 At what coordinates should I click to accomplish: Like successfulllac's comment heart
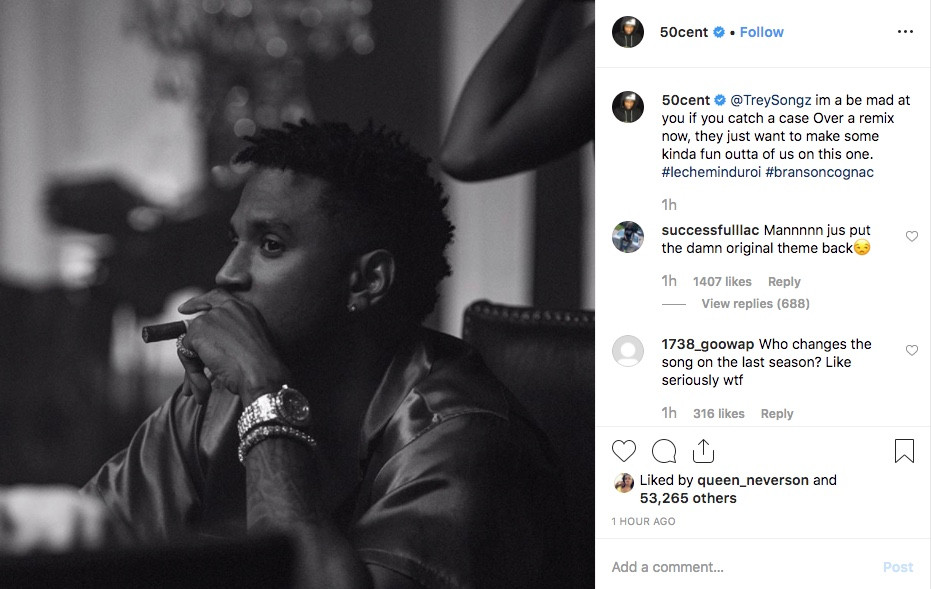point(911,236)
